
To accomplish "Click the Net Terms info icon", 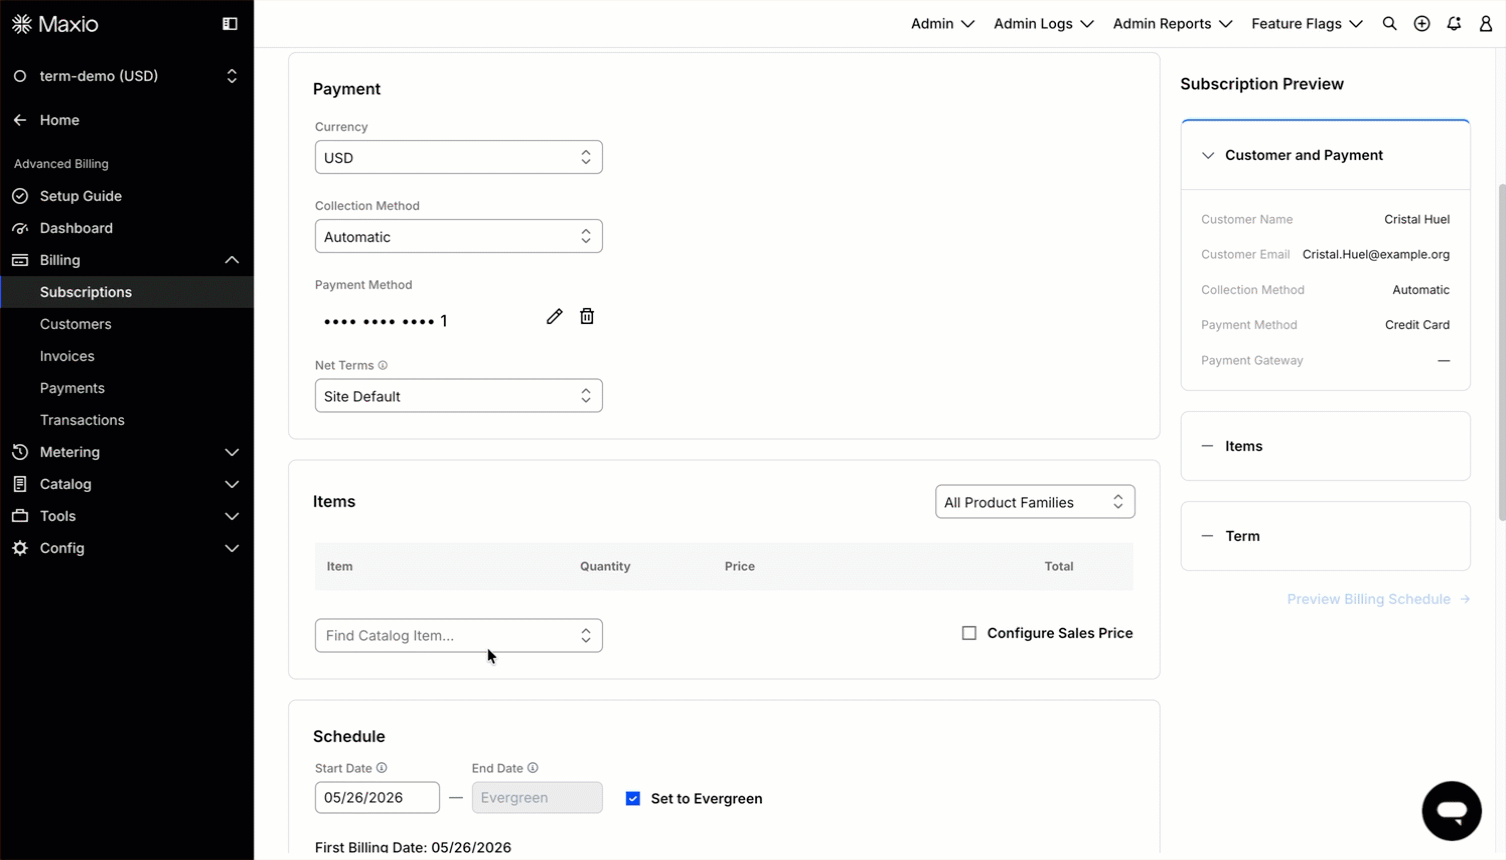I will coord(382,366).
